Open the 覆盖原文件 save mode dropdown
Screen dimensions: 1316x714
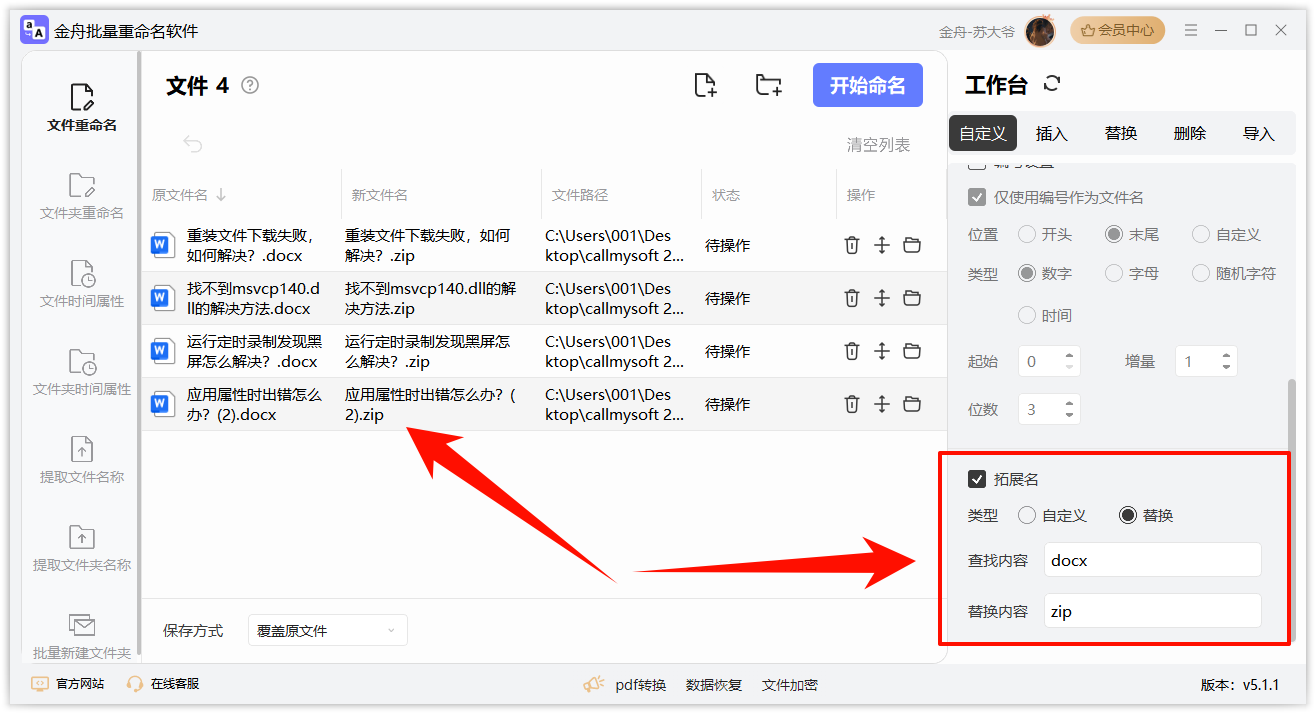click(327, 630)
